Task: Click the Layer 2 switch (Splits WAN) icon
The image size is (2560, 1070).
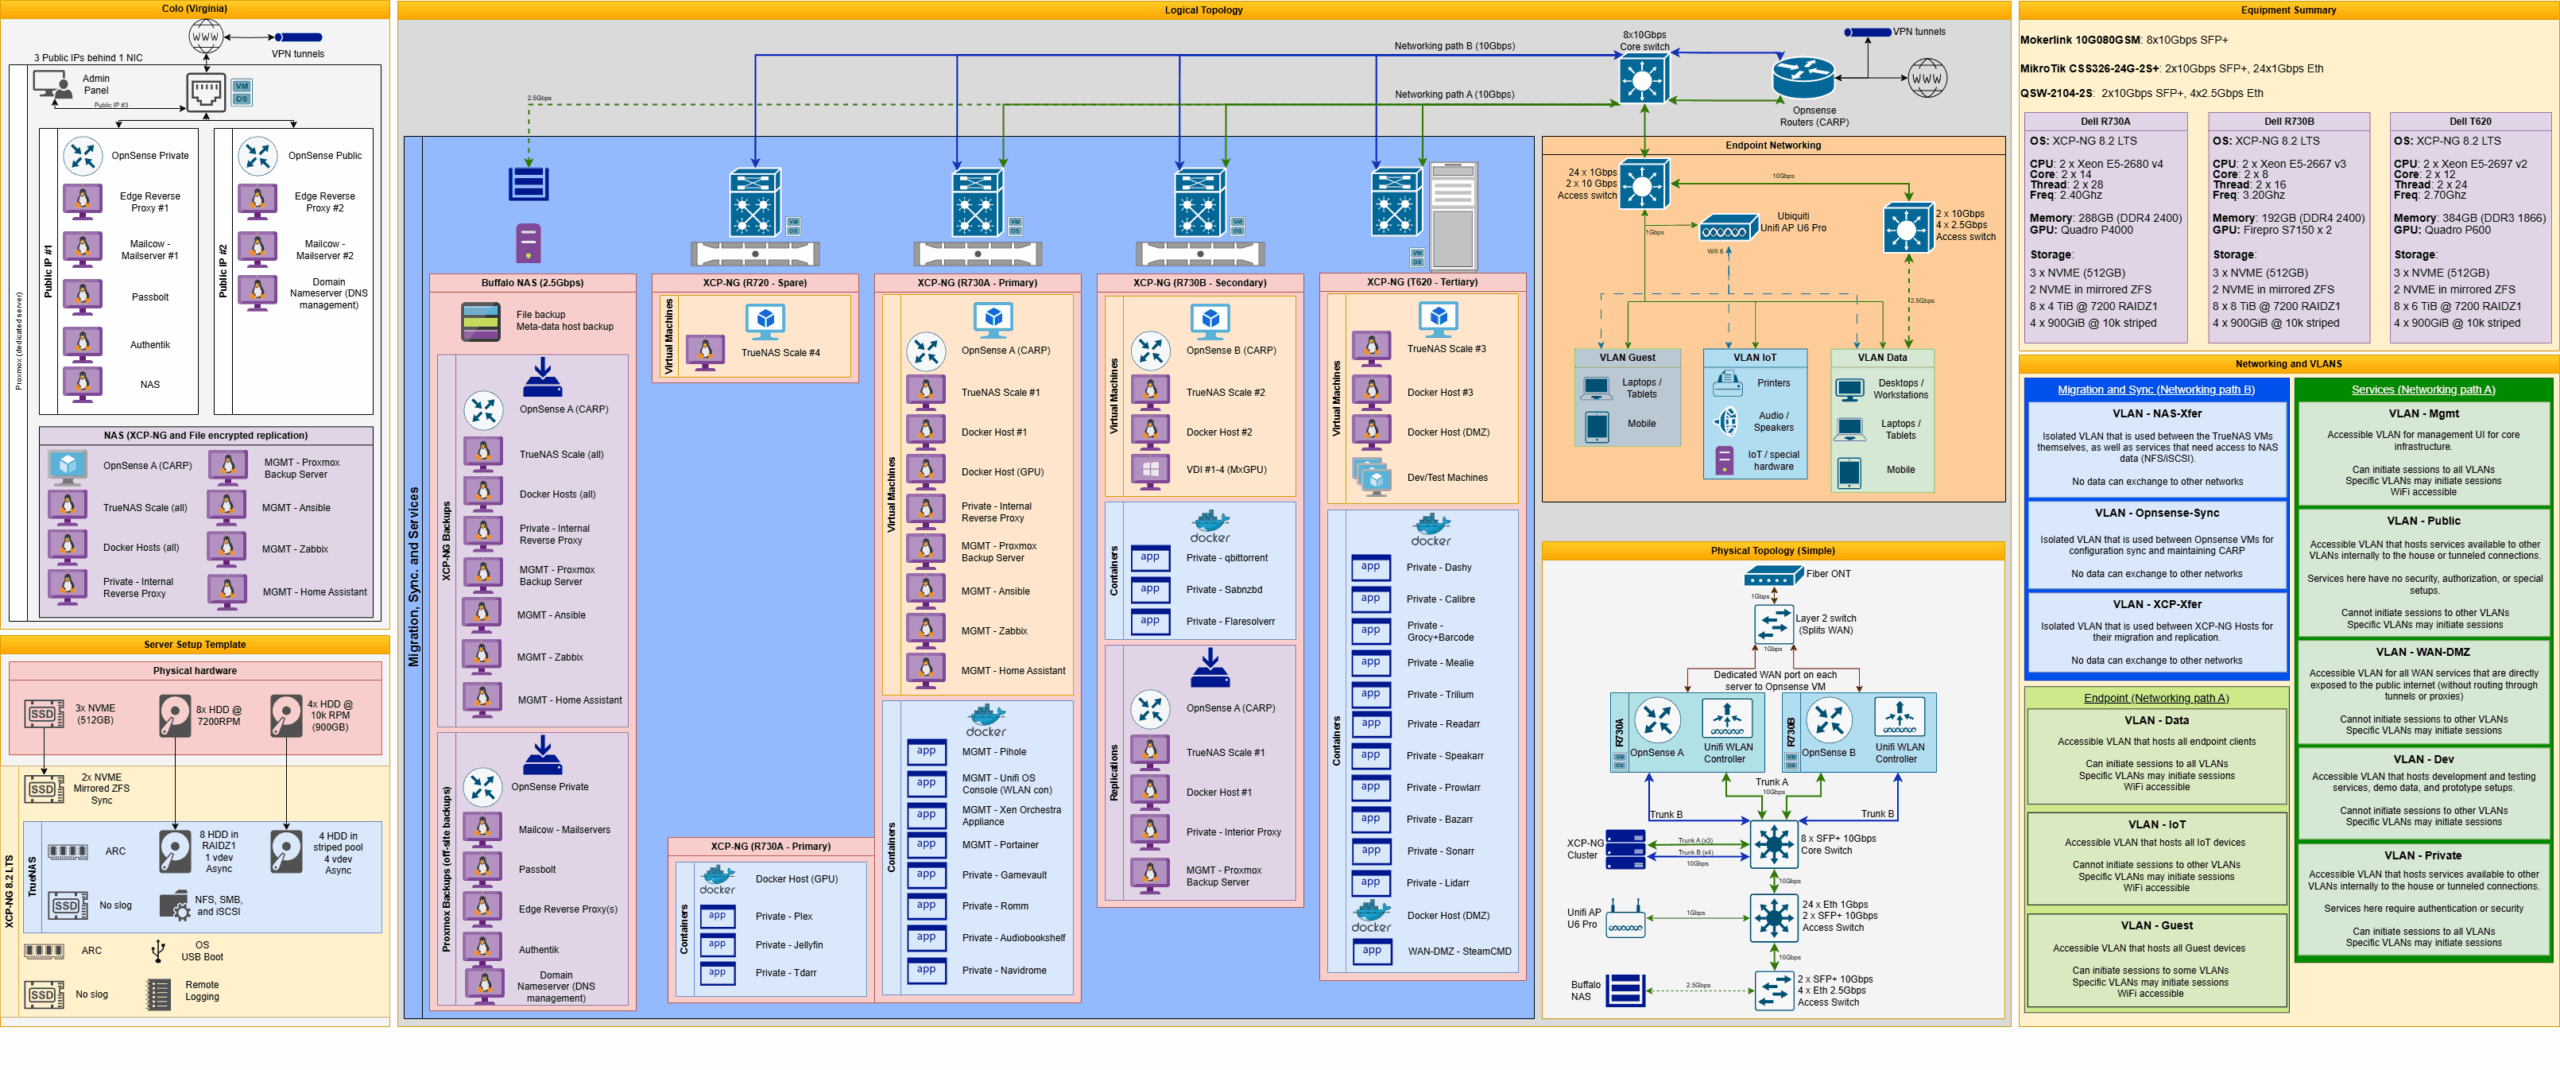Action: 1773,624
